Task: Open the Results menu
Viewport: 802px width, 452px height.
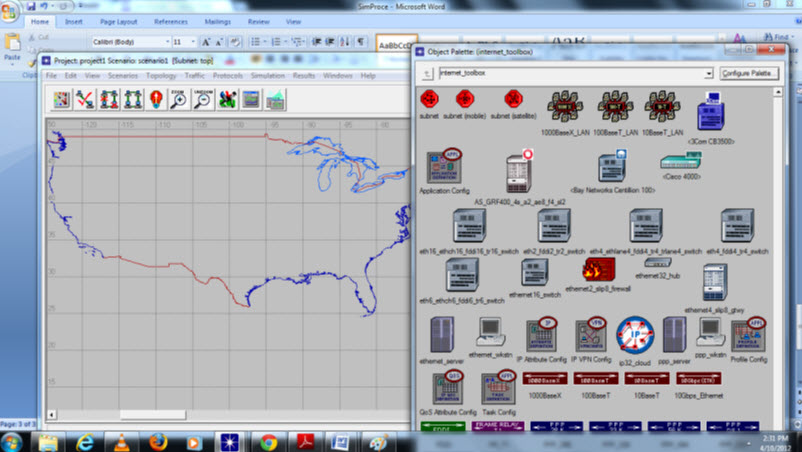Action: (304, 76)
